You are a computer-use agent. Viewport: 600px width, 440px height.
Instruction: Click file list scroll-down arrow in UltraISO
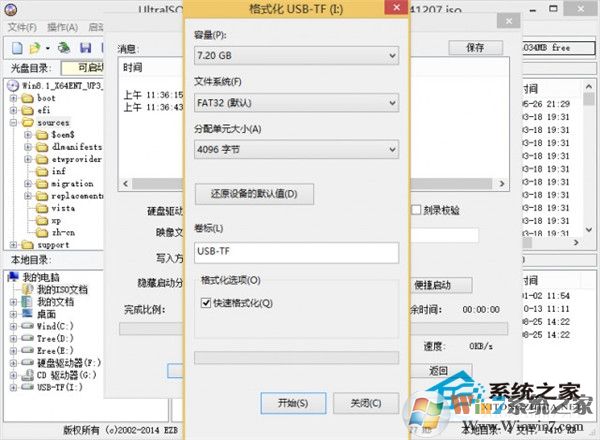(589, 230)
